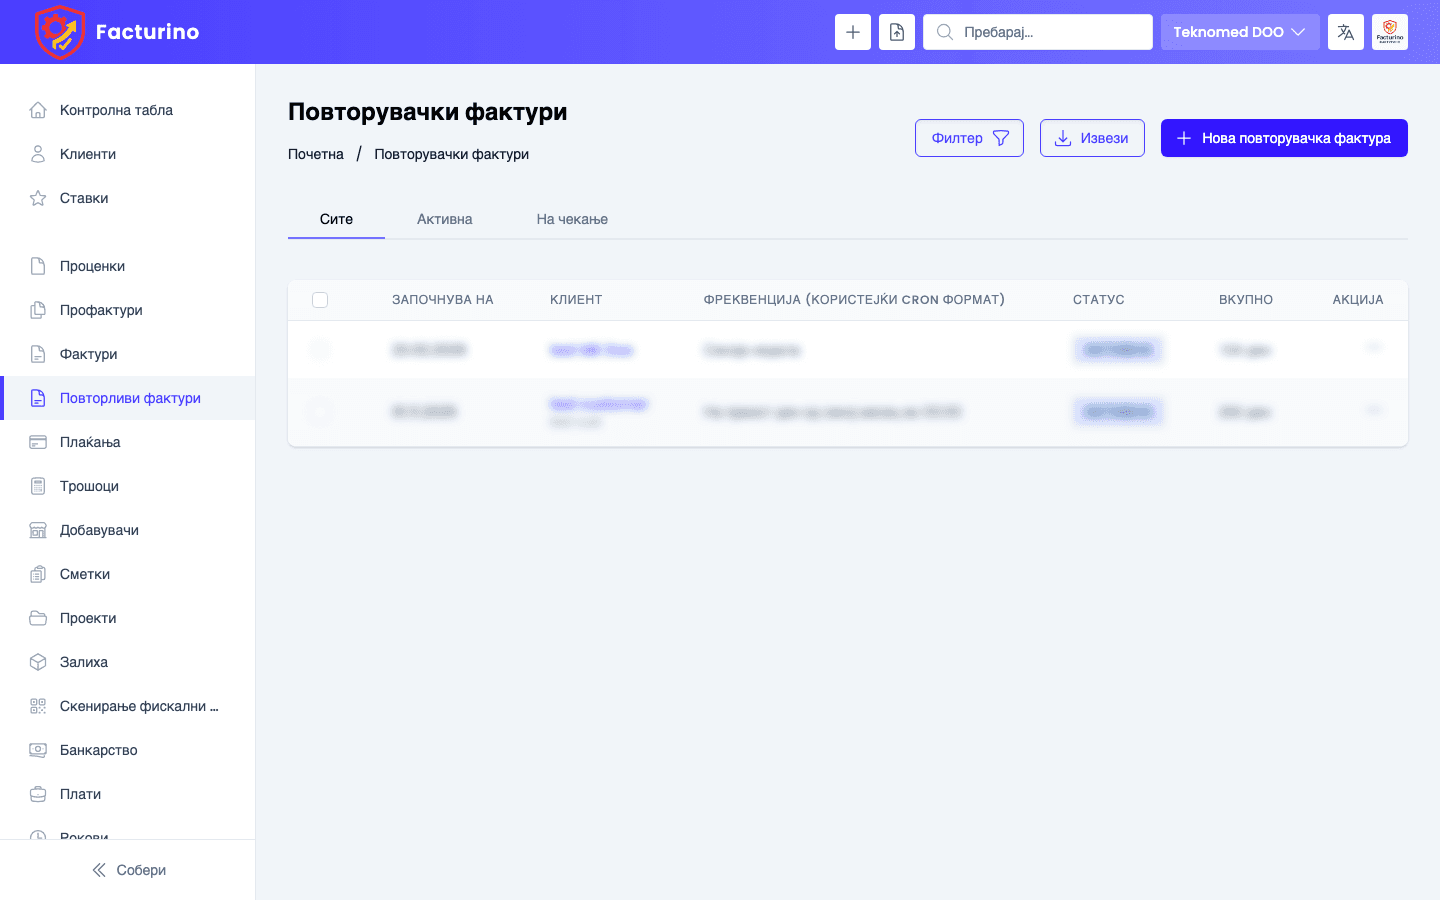Open the Филтер dropdown panel
This screenshot has height=900, width=1440.
pyautogui.click(x=969, y=137)
